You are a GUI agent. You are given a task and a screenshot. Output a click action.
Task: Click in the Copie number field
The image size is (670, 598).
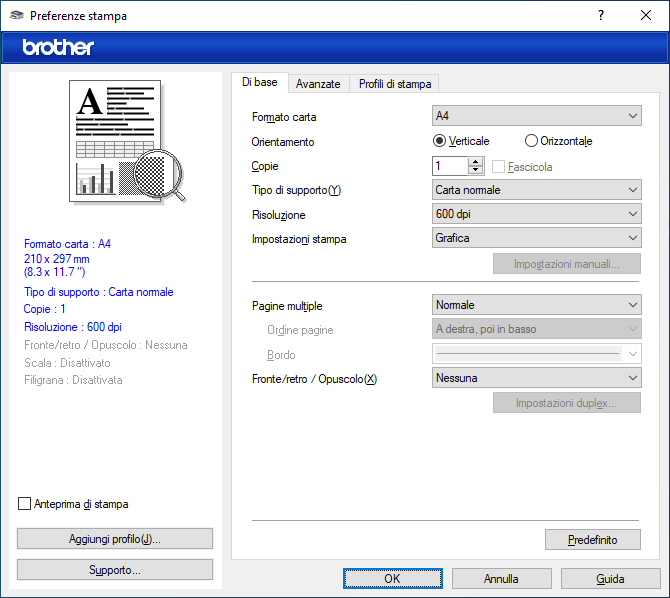click(449, 166)
